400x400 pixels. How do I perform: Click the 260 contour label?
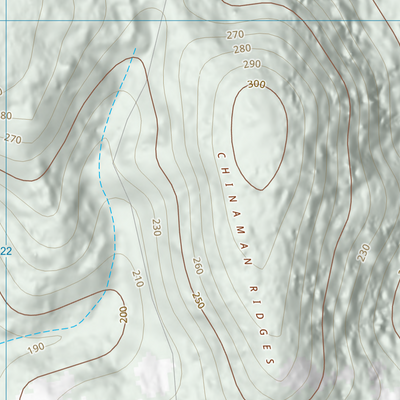[x=198, y=266]
